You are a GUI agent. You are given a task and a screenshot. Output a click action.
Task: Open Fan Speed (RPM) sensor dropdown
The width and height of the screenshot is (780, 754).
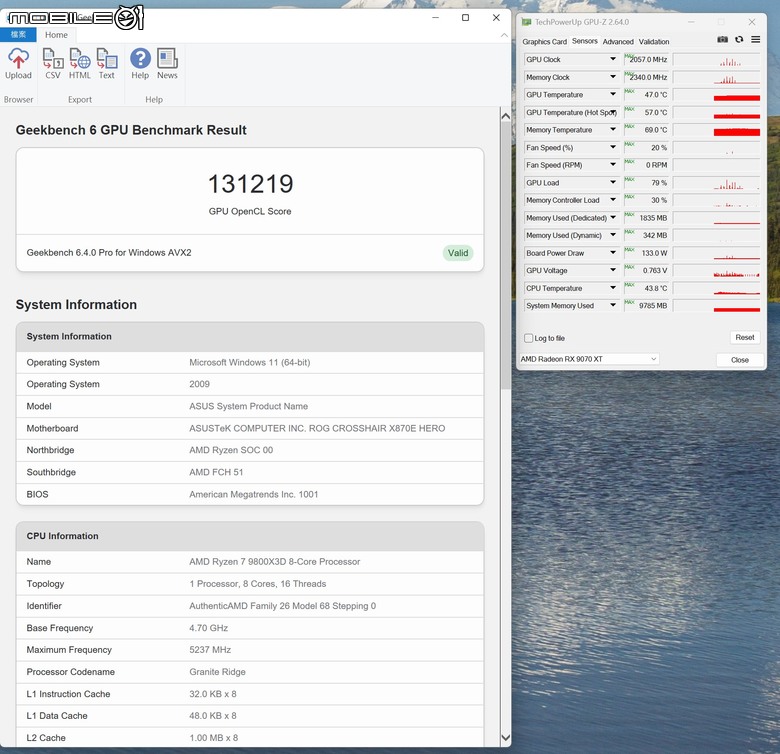click(x=613, y=165)
